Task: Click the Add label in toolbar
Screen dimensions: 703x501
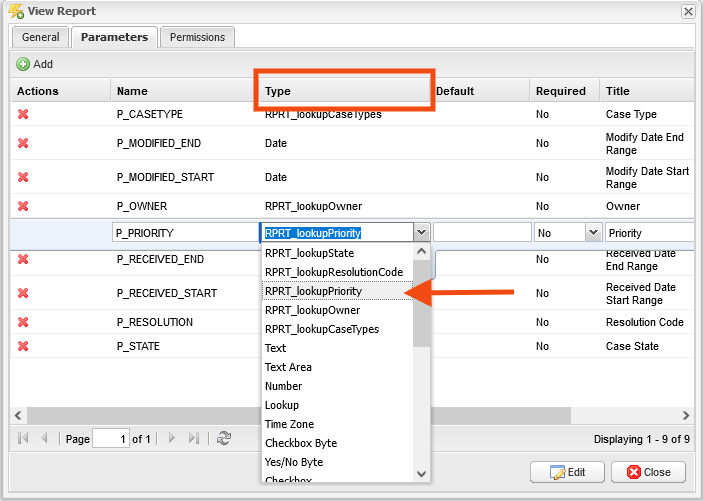Action: [43, 64]
